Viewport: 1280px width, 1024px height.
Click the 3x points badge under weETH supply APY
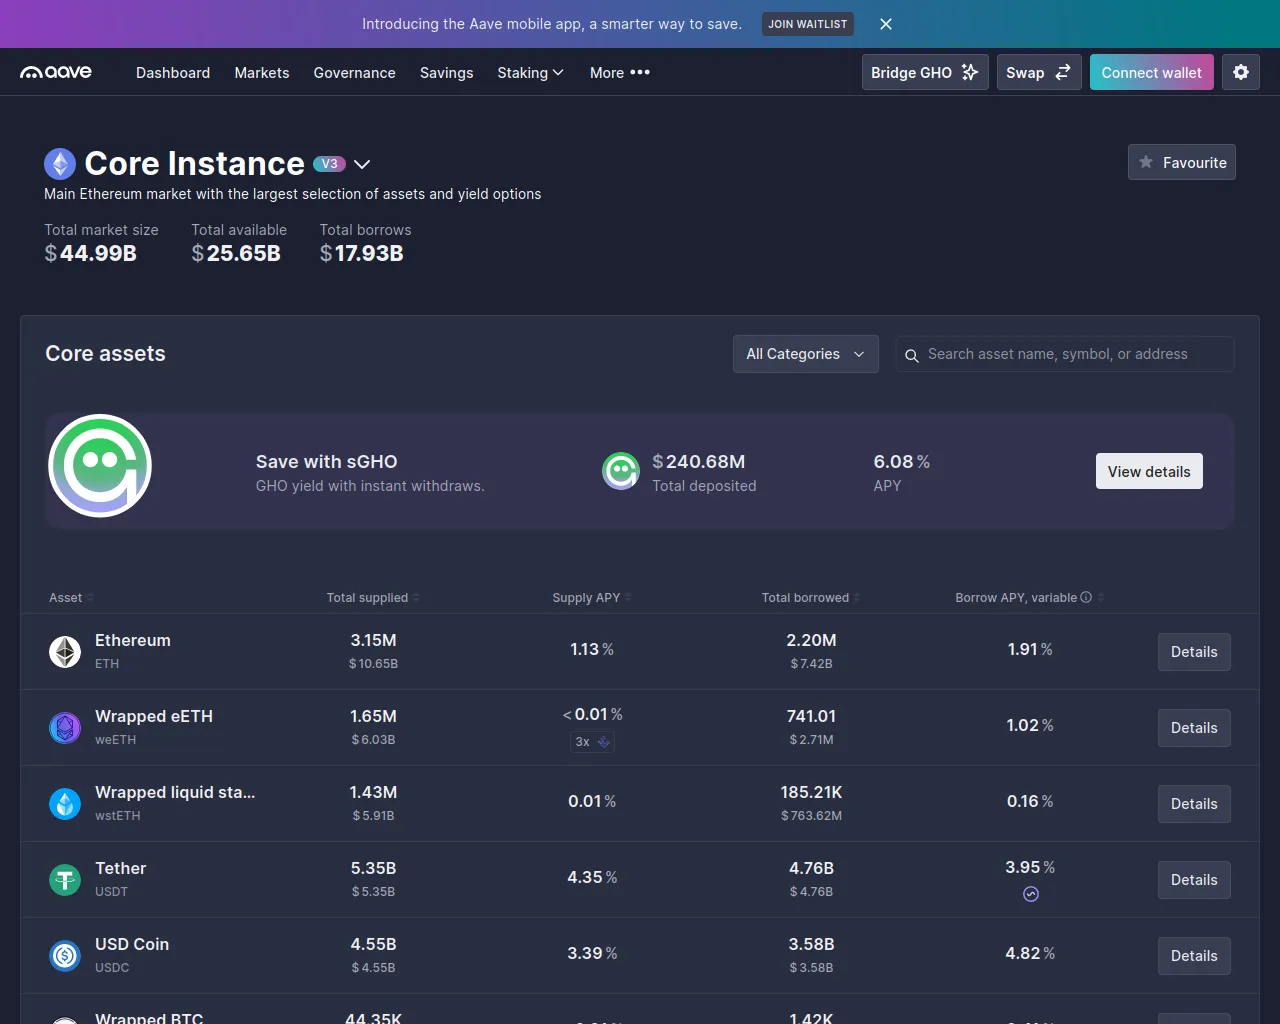pos(592,742)
